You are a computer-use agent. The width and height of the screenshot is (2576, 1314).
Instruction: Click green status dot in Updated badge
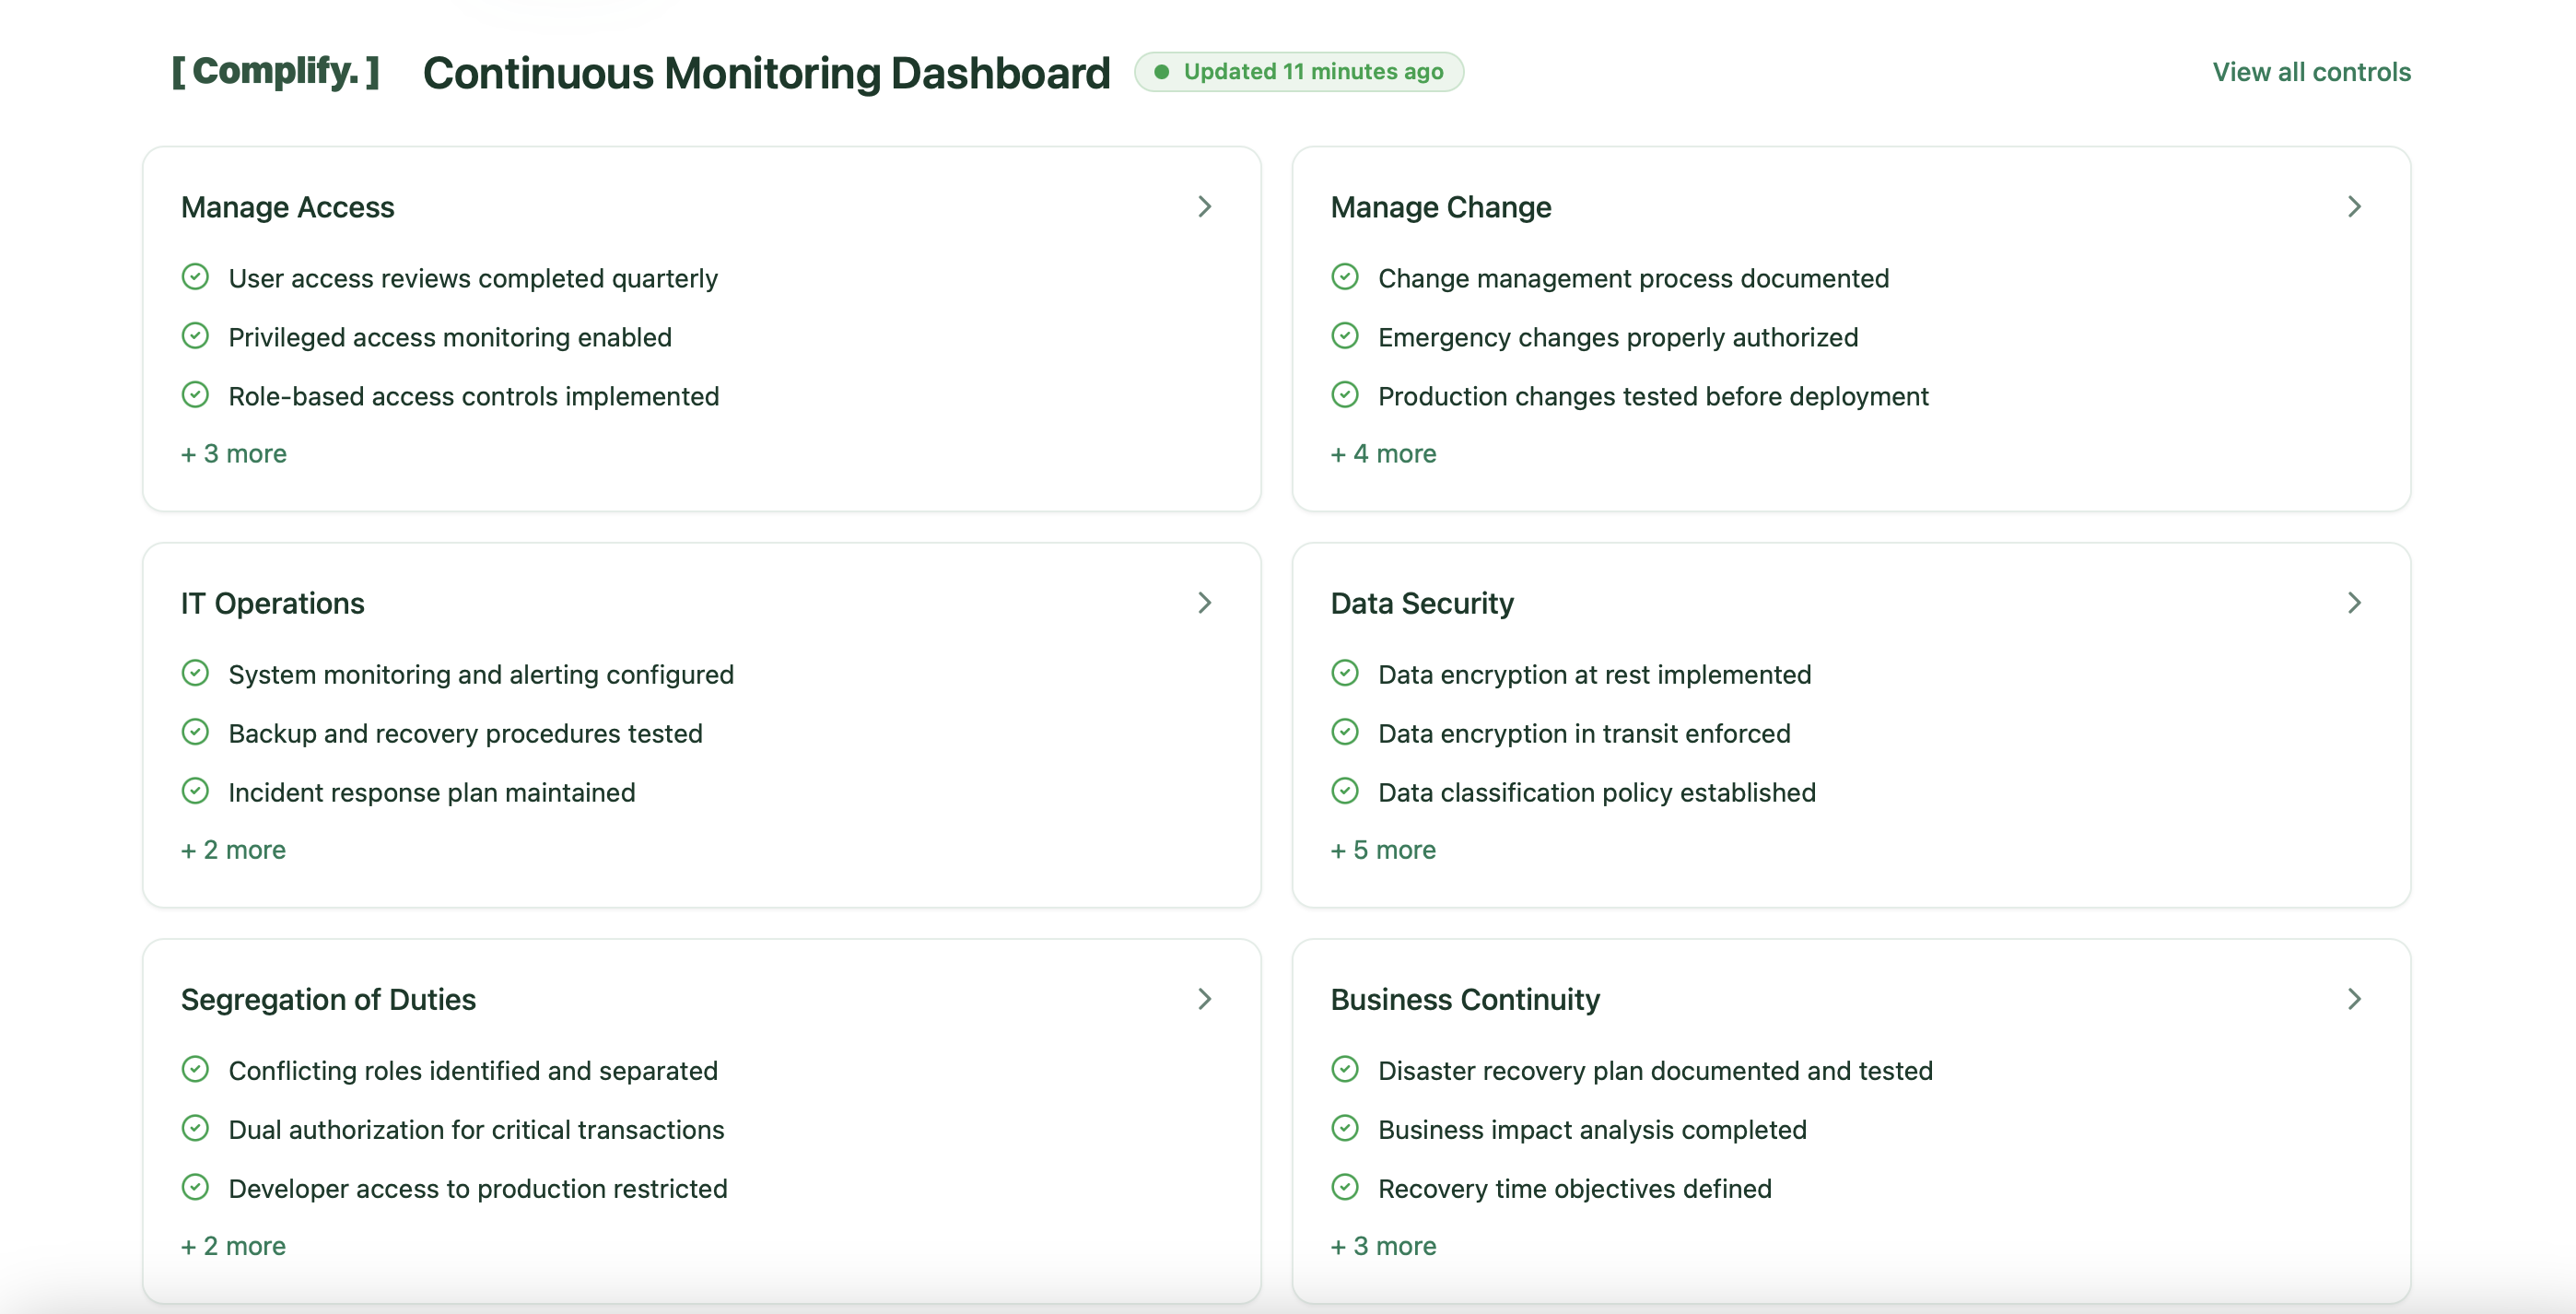coord(1161,72)
